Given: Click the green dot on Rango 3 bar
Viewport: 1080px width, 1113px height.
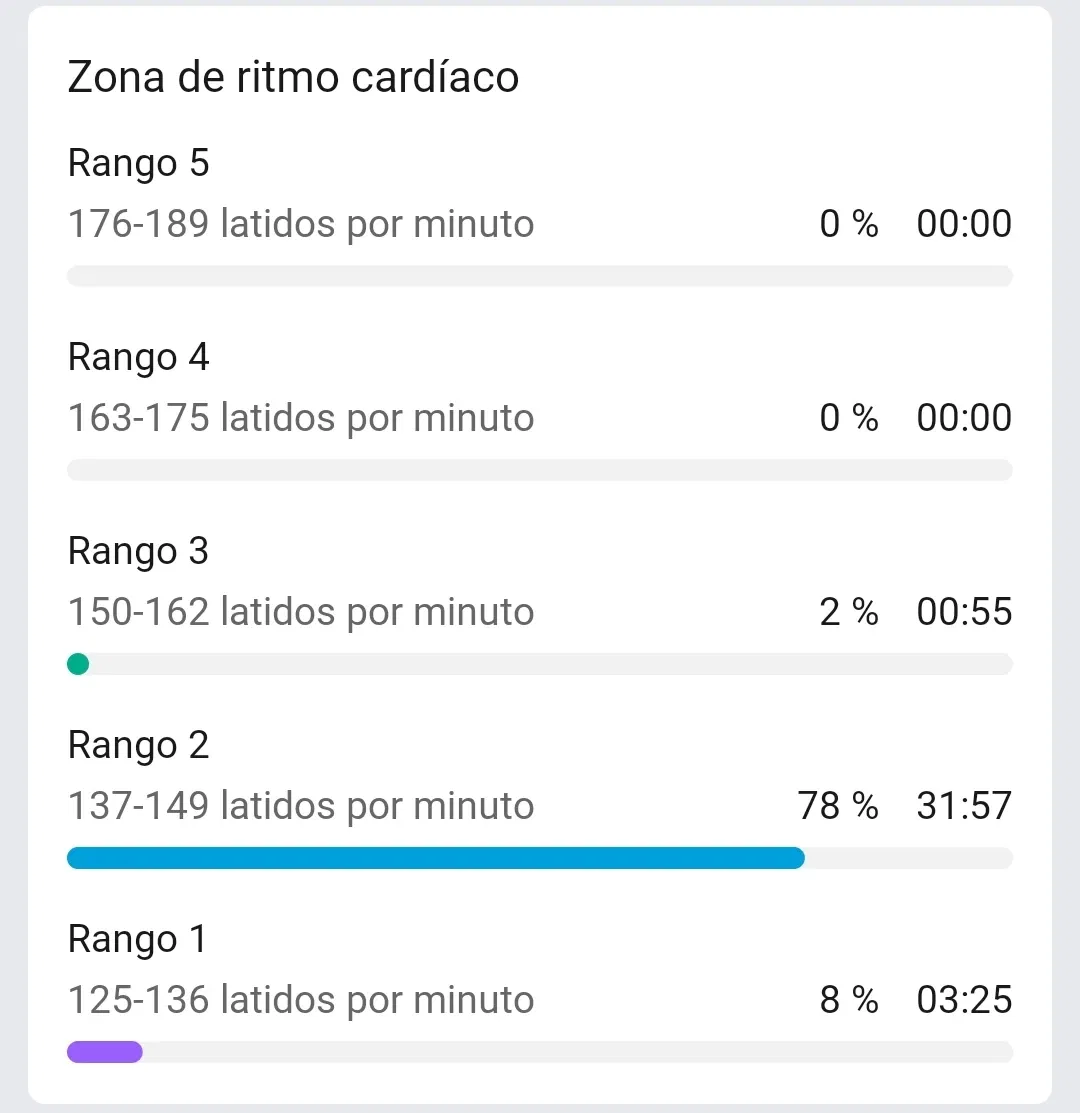Looking at the screenshot, I should (x=78, y=664).
